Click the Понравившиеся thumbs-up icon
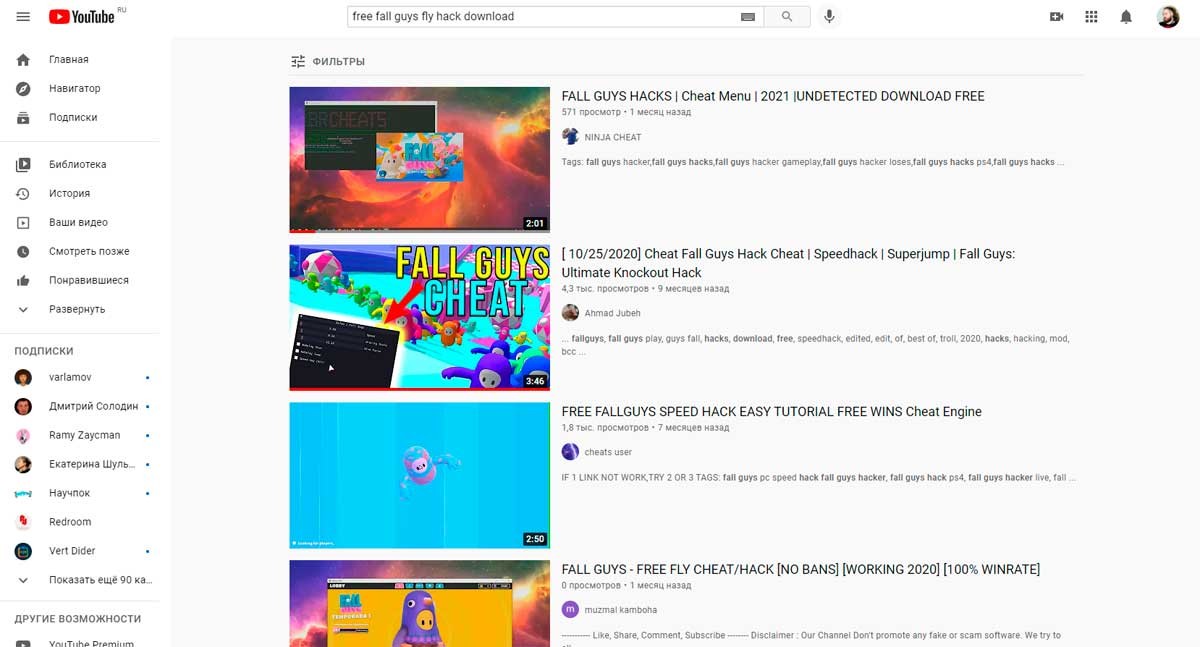Image resolution: width=1200 pixels, height=647 pixels. (x=24, y=280)
